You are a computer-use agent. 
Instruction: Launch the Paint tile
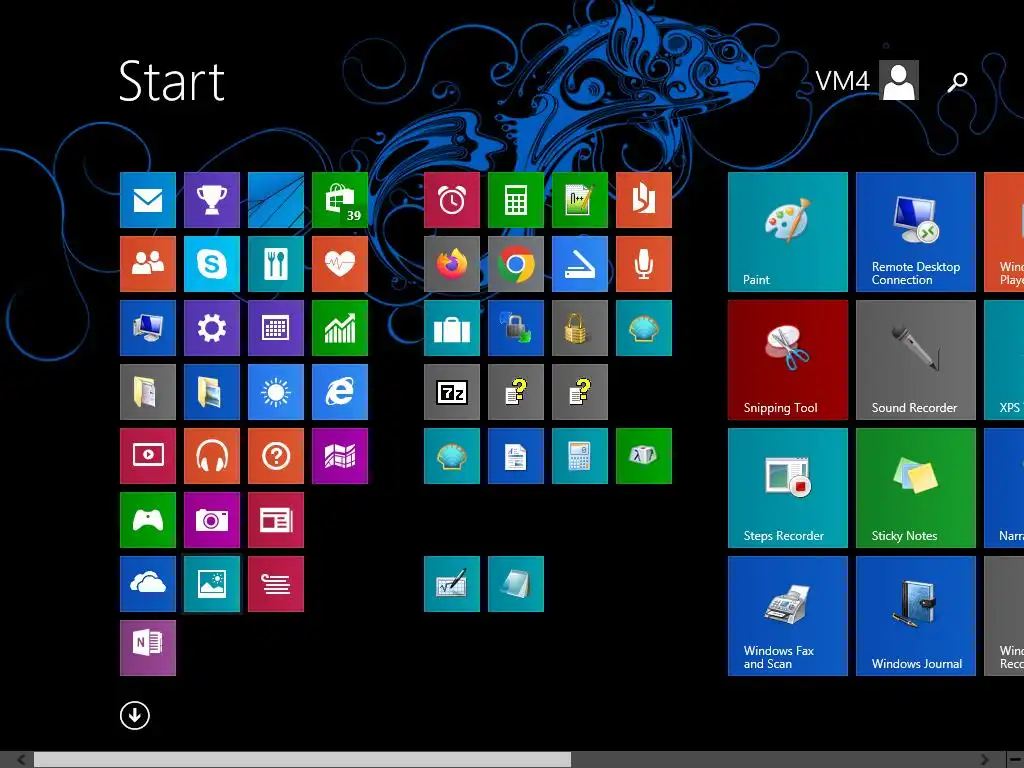point(788,232)
